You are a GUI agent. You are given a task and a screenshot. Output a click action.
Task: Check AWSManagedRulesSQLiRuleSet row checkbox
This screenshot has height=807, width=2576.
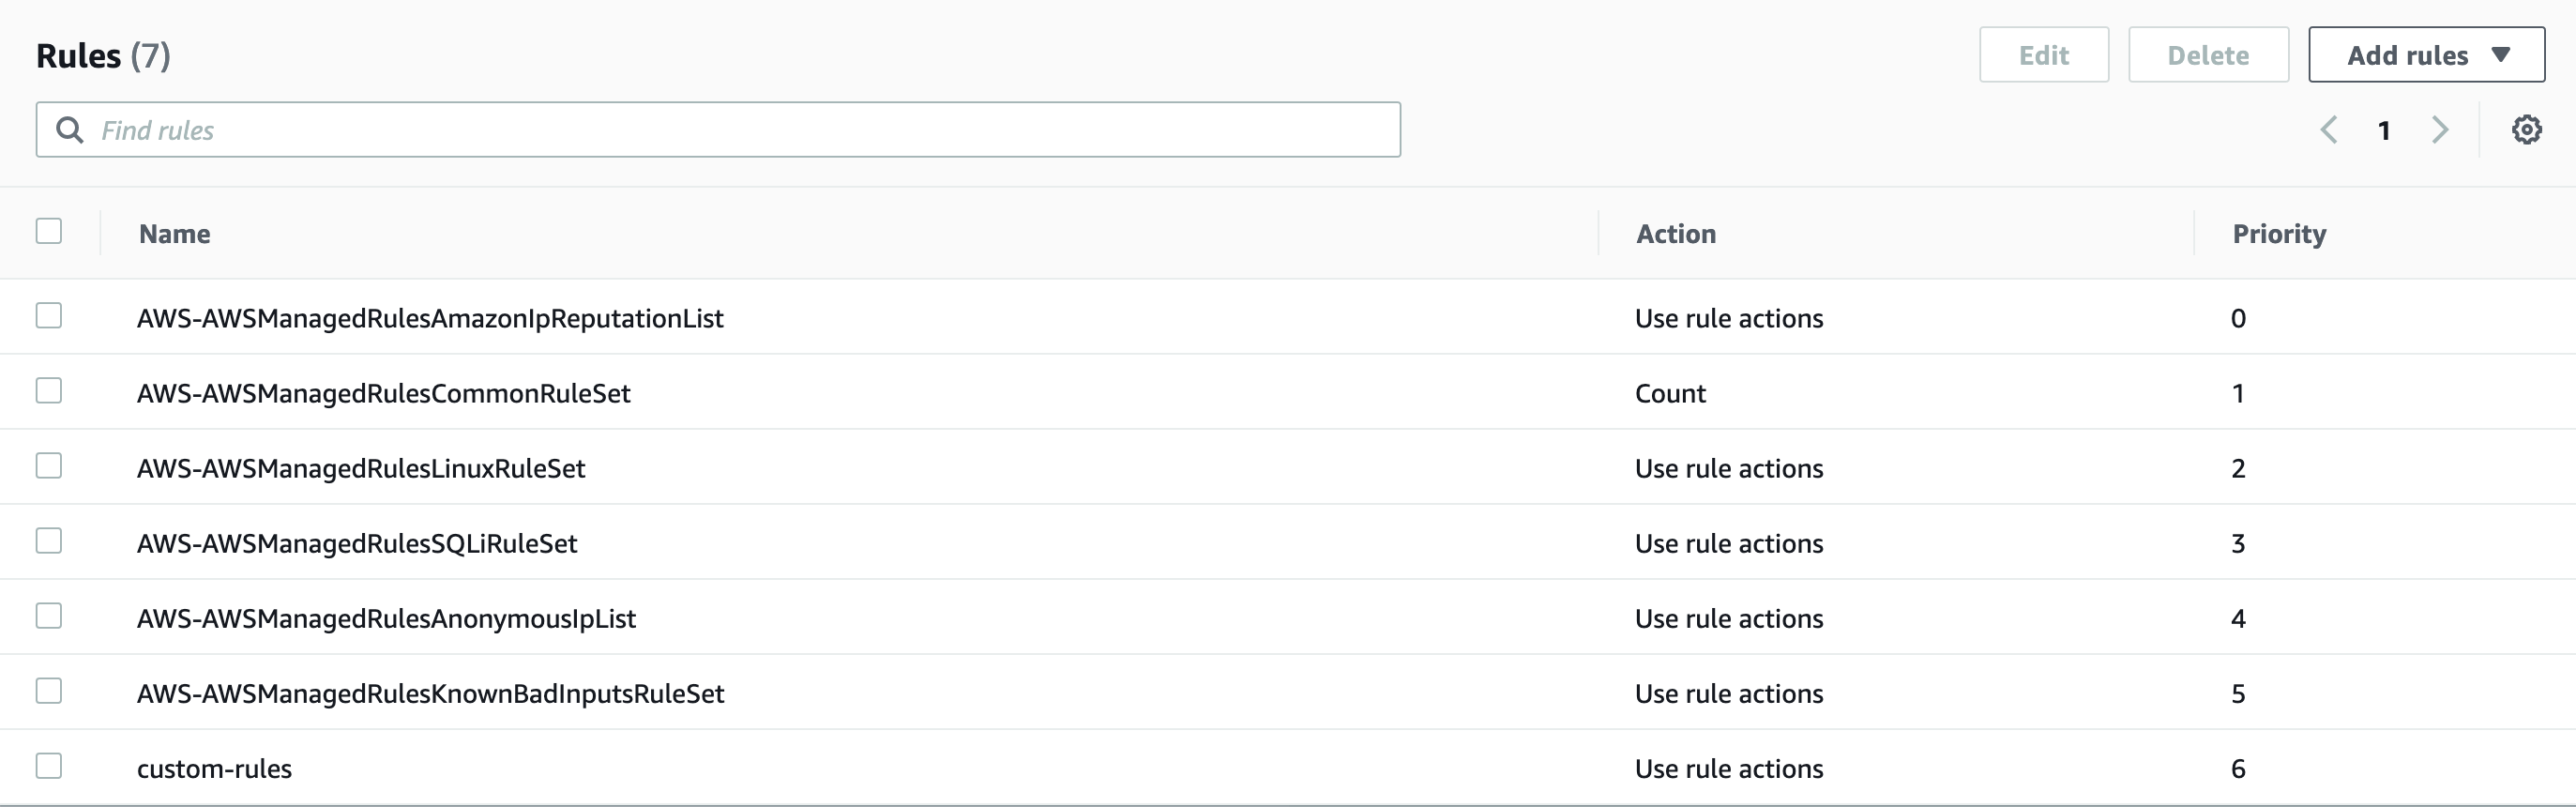[x=49, y=541]
